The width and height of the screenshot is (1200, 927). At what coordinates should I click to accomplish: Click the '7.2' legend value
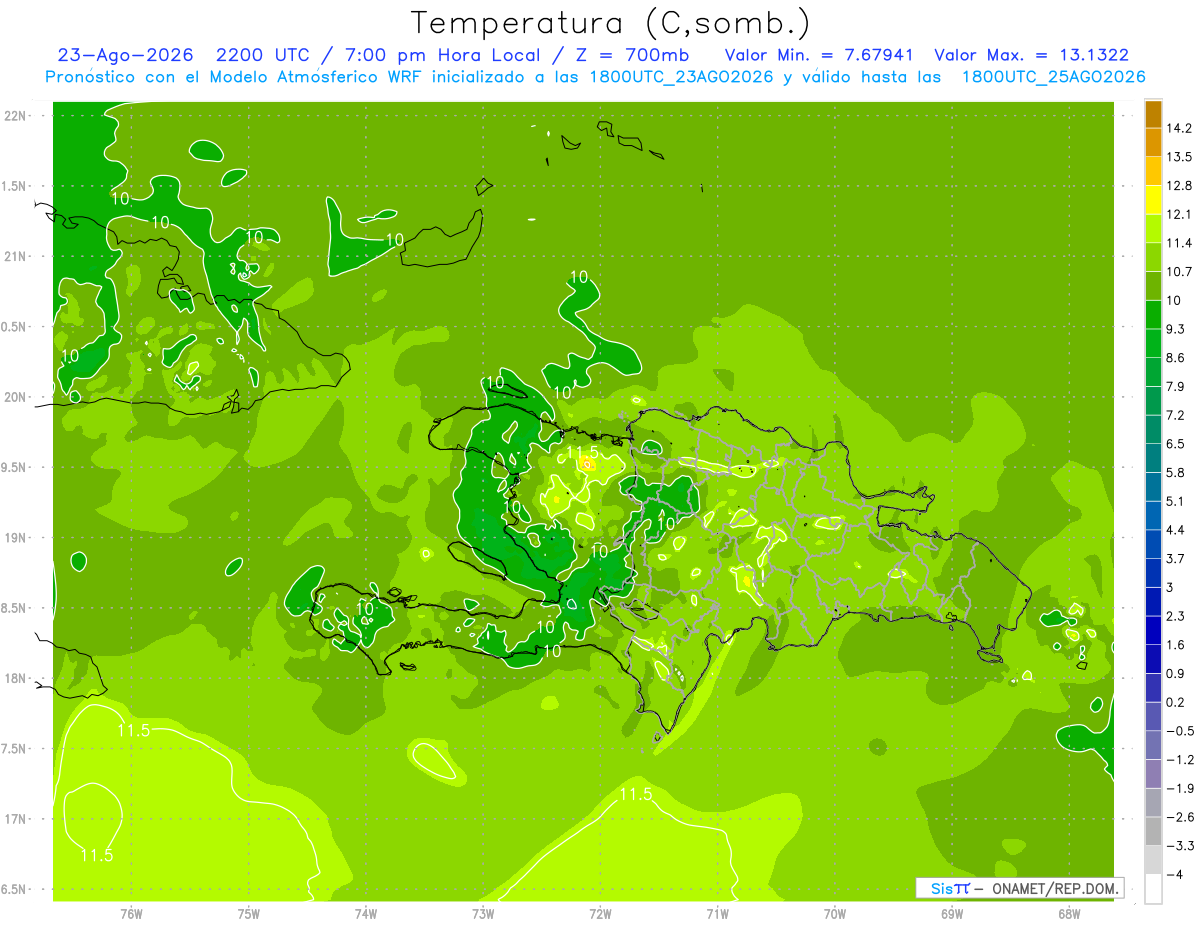click(1177, 415)
